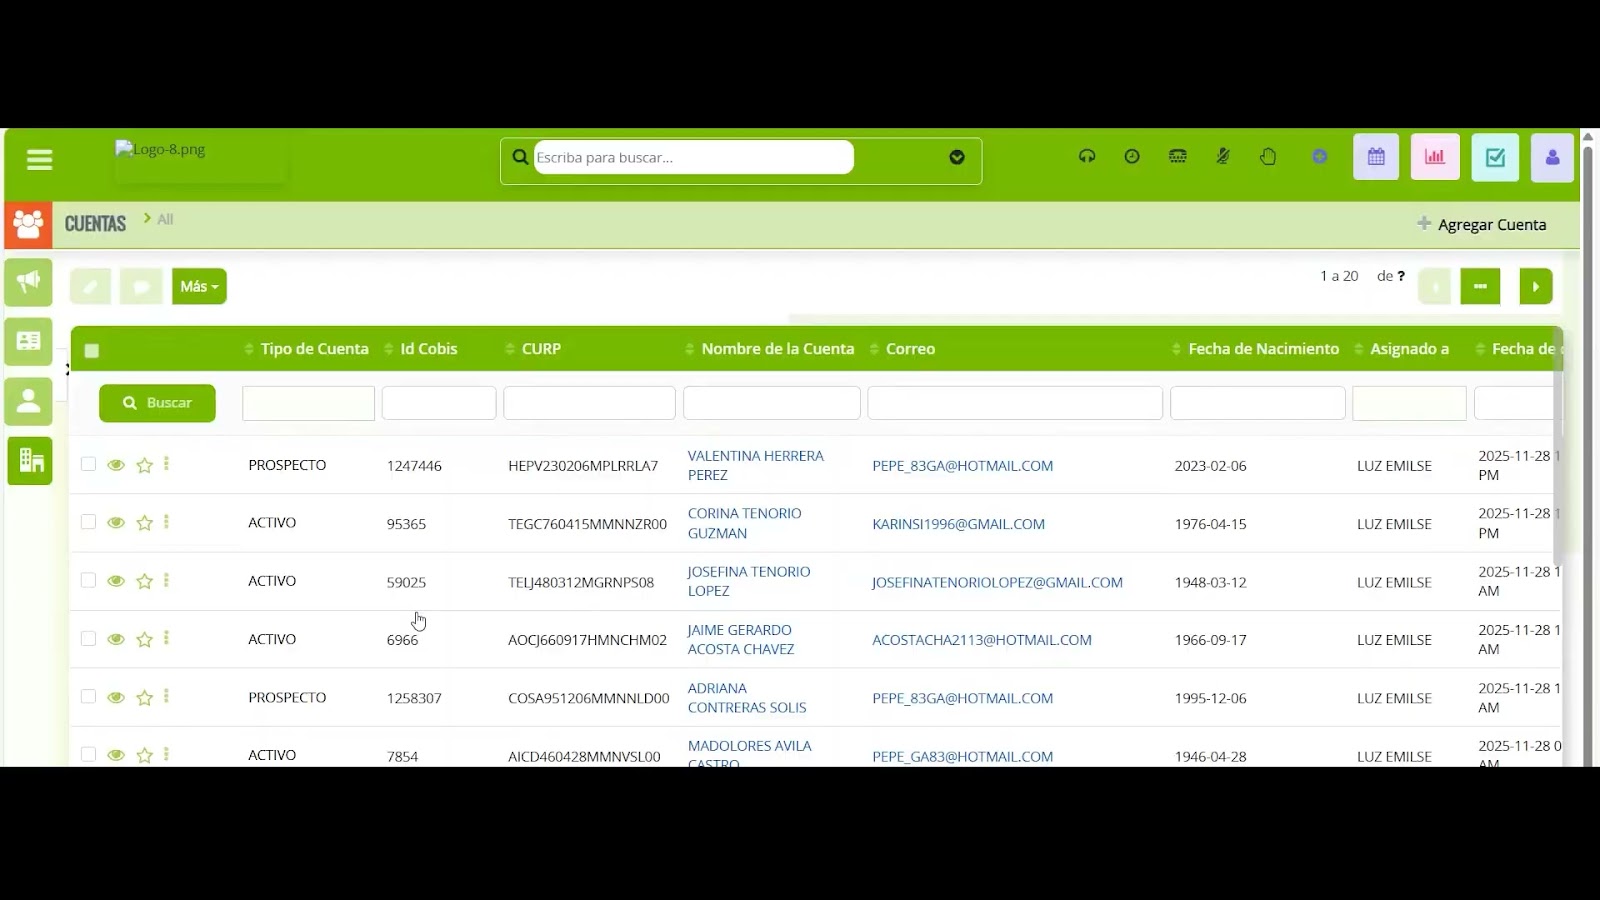Click the clock activity history icon
Viewport: 1600px width, 900px height.
(x=1132, y=157)
